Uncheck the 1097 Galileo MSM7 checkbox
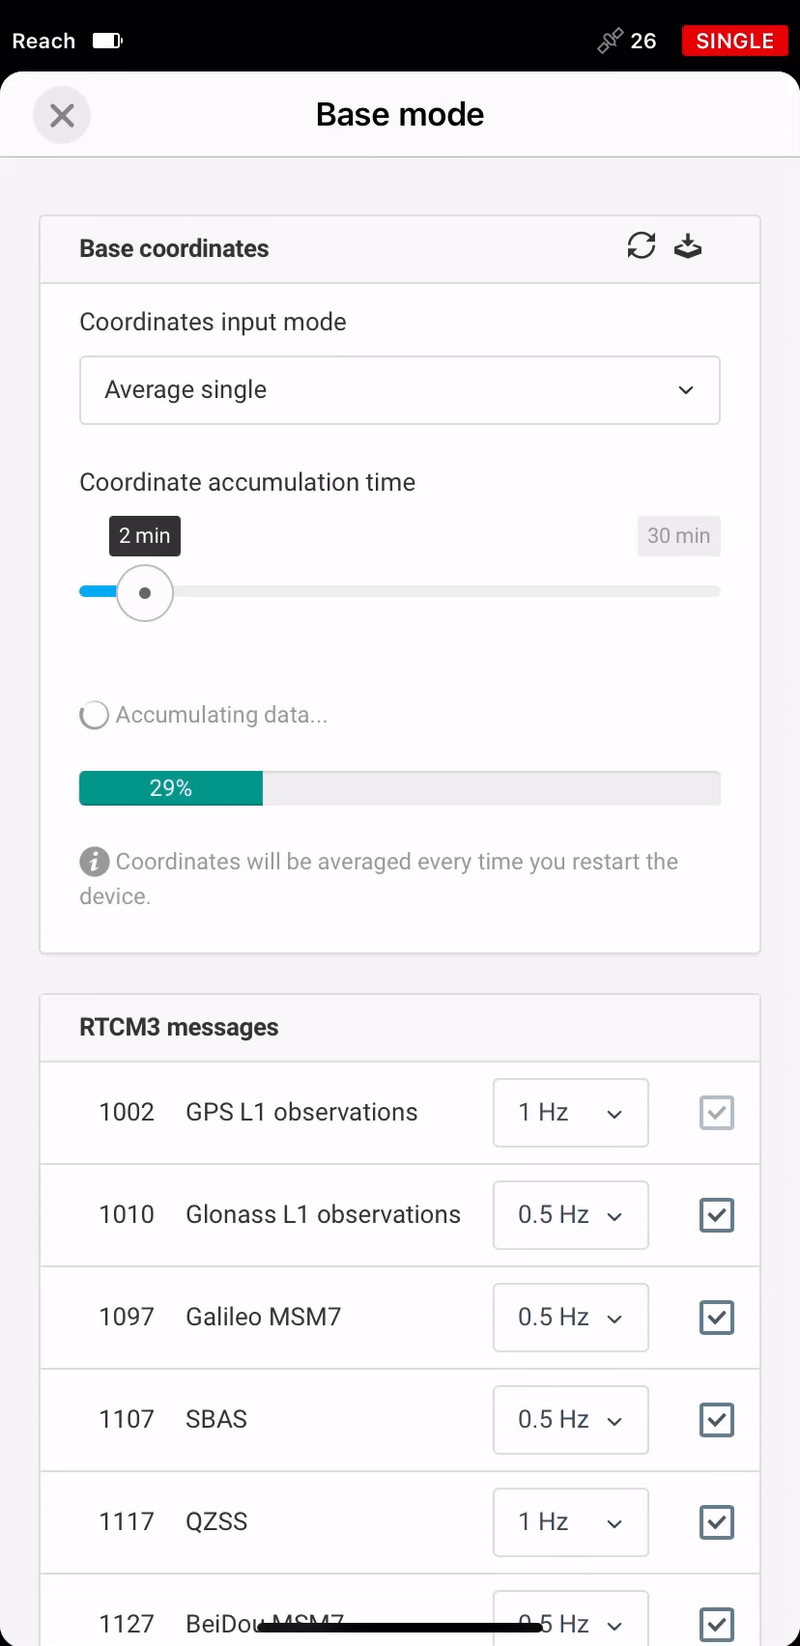The image size is (800, 1646). click(x=717, y=1317)
